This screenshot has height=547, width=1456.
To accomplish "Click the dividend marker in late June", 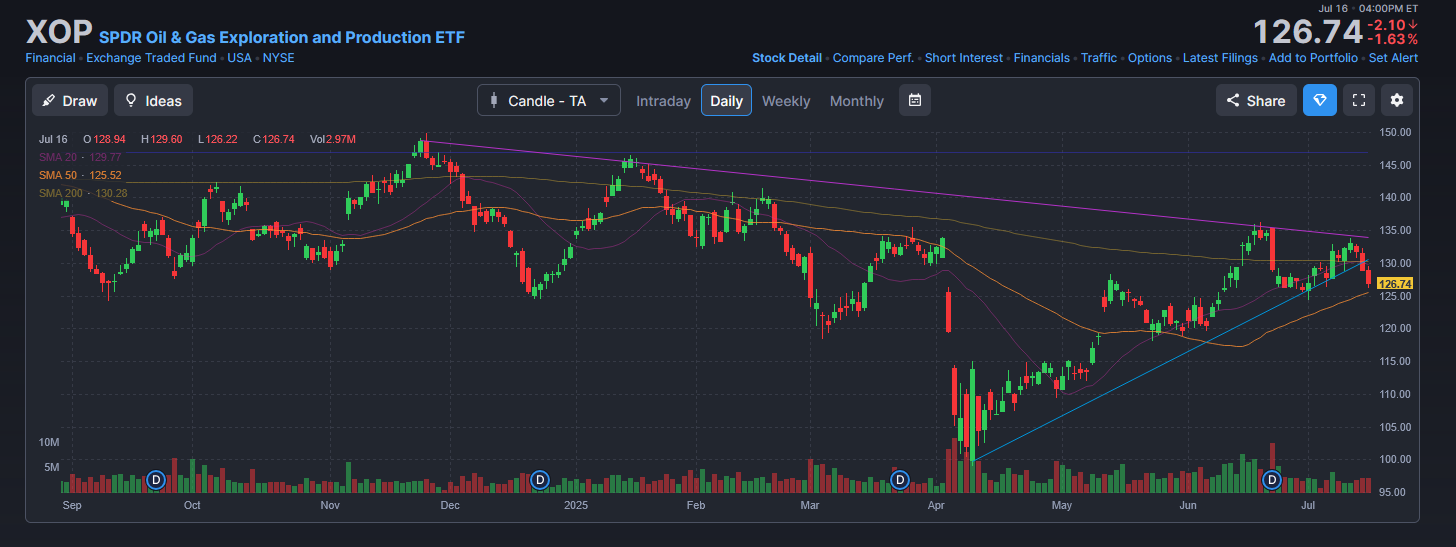I will [x=1272, y=480].
